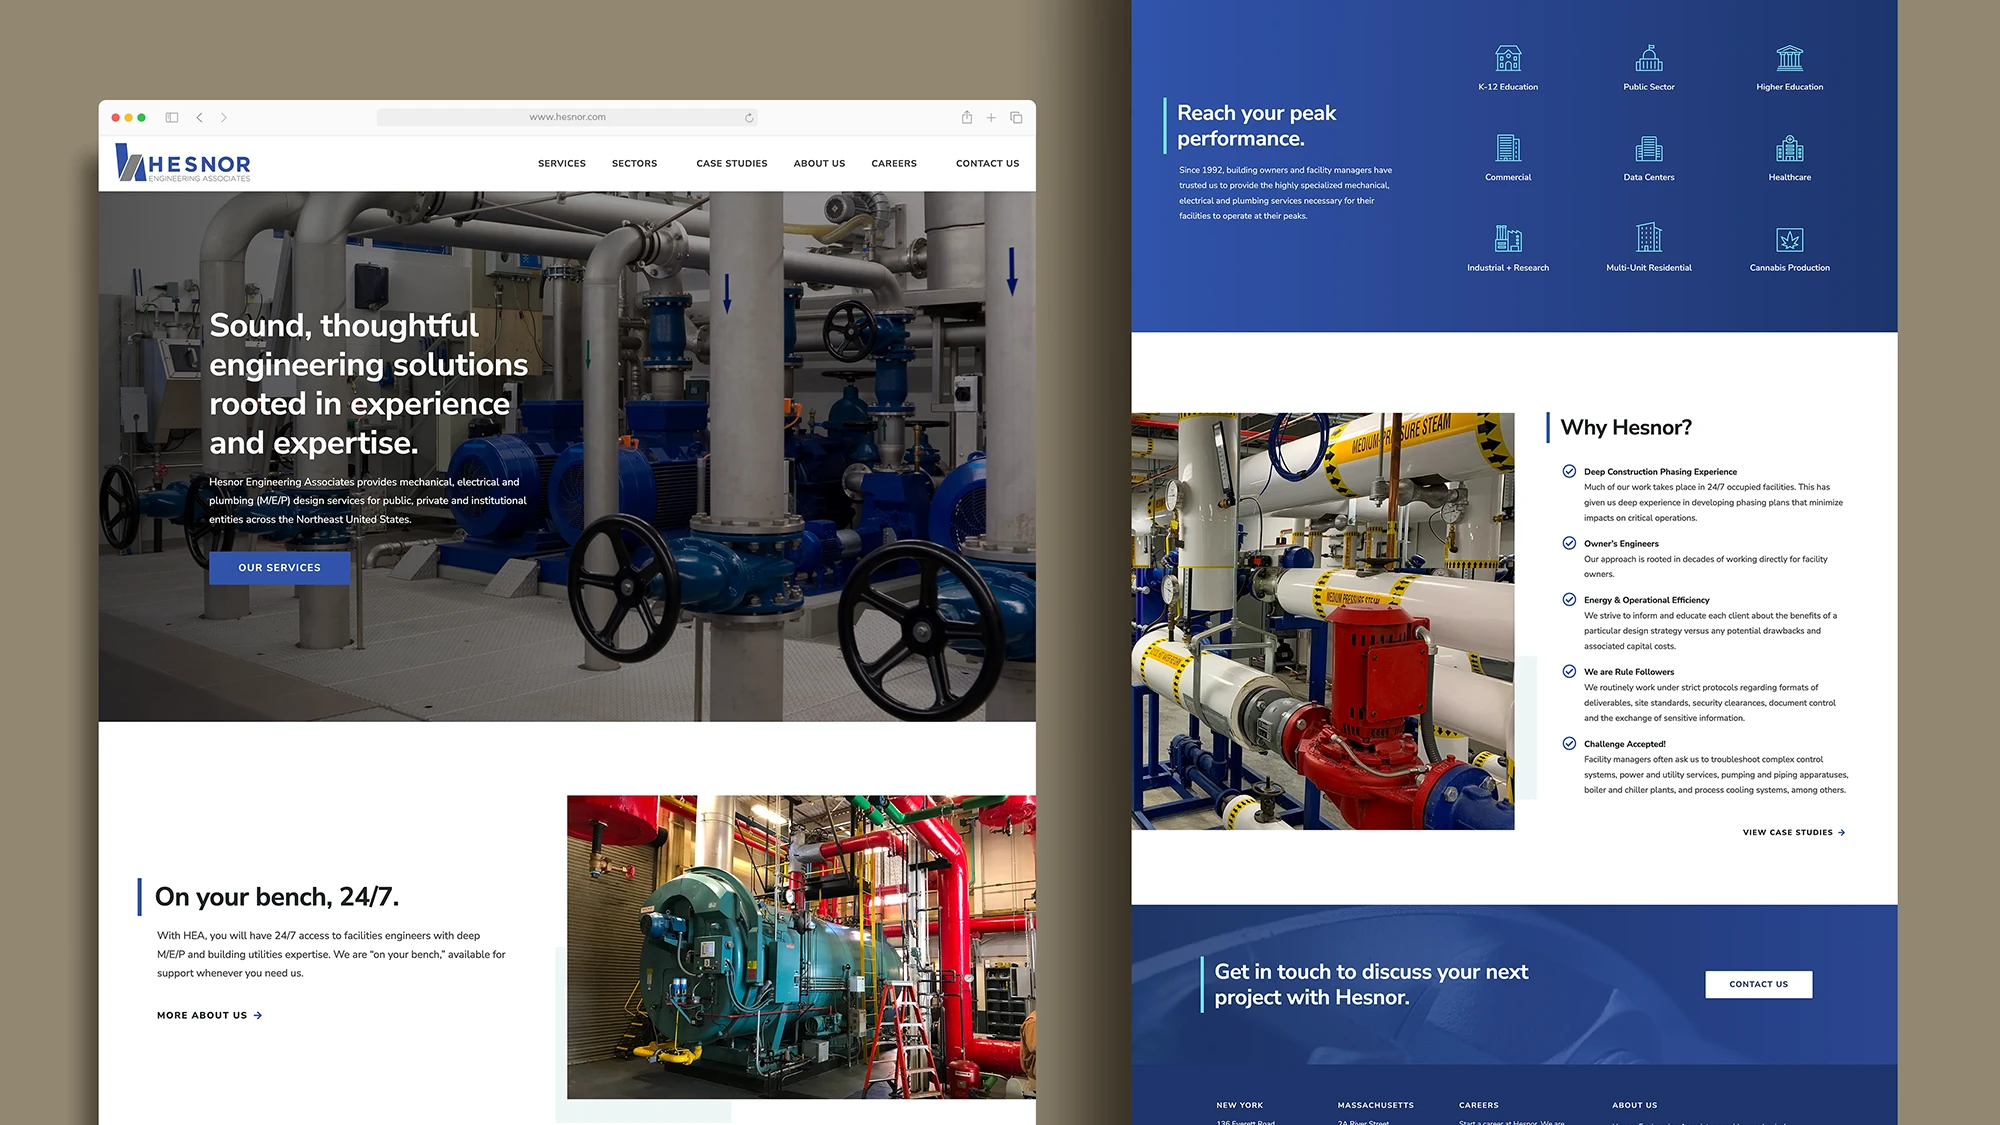Open the Case Studies menu item
Screen dimensions: 2000x1125
(732, 163)
